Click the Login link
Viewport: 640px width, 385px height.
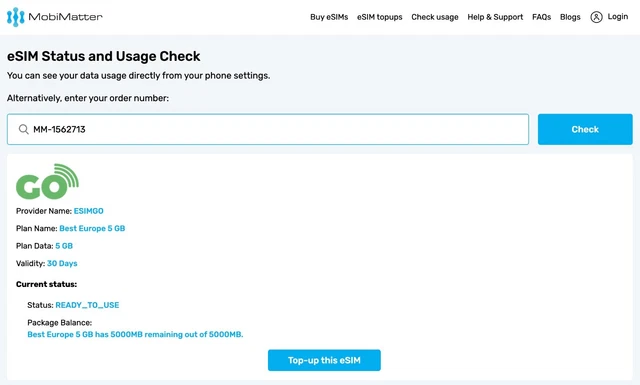[x=618, y=17]
